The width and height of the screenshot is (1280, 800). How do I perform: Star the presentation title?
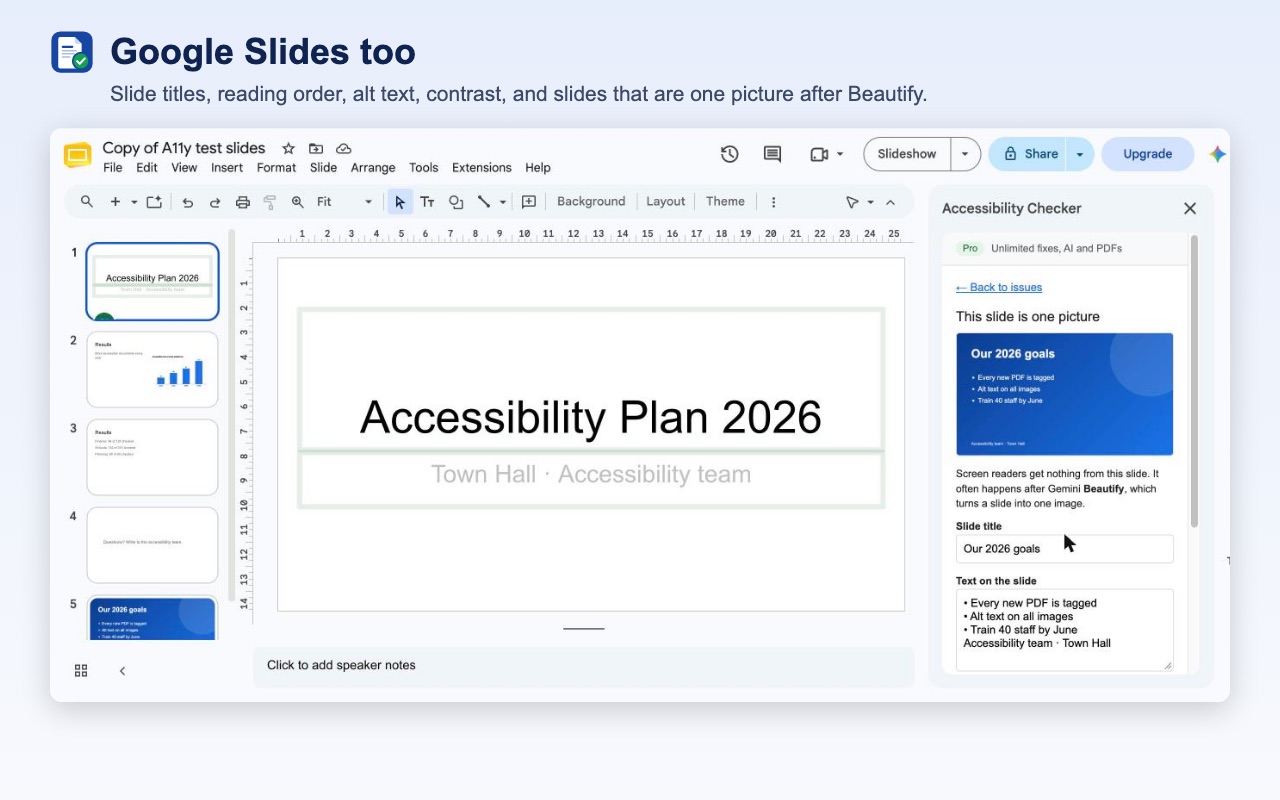click(x=288, y=148)
